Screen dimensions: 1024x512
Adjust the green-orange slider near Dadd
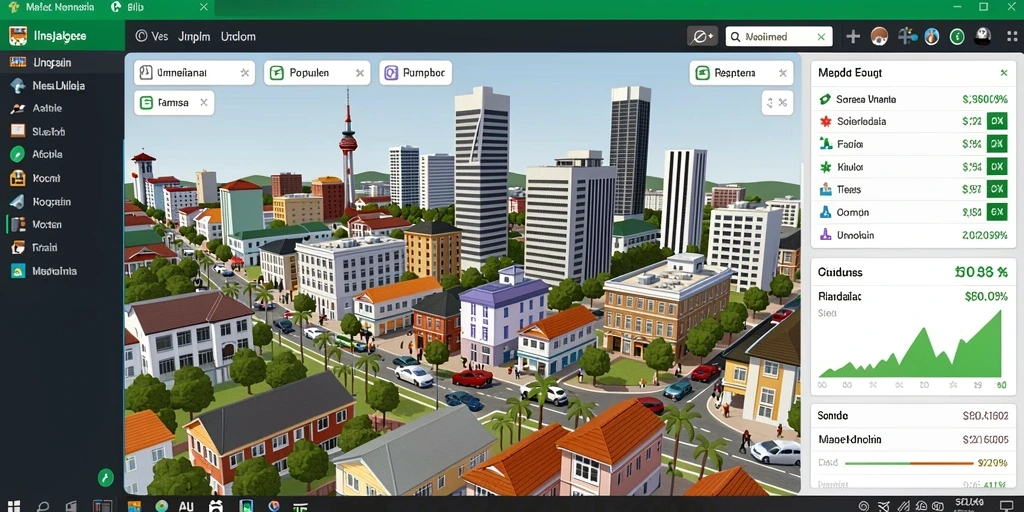pyautogui.click(x=909, y=463)
